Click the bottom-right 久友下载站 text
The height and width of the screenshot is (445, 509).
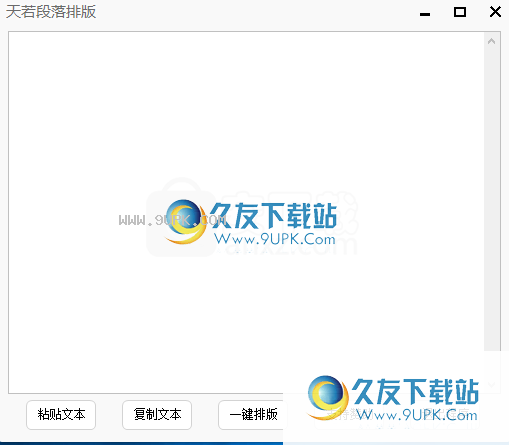pos(415,392)
